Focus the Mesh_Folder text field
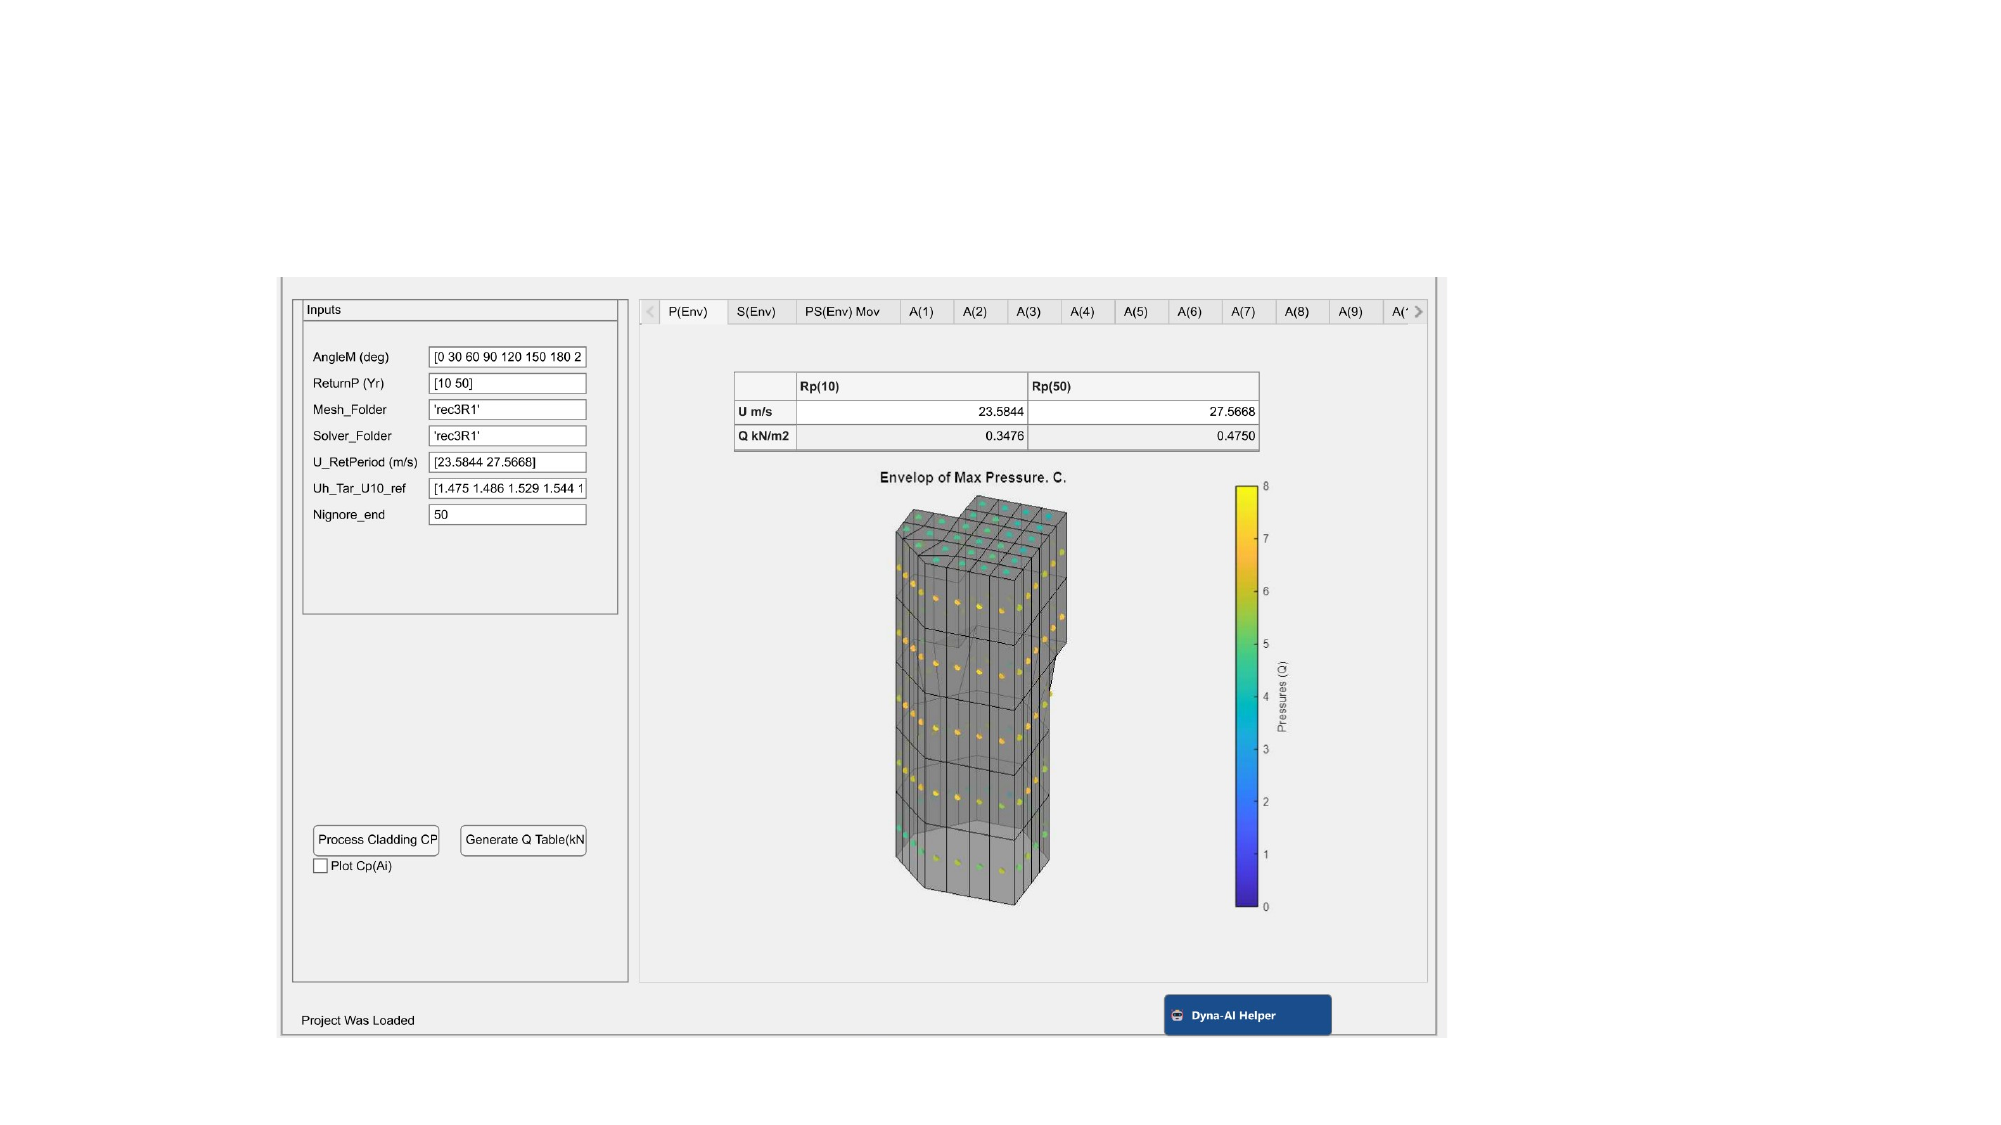Viewport: 2001px width, 1125px height. [507, 410]
